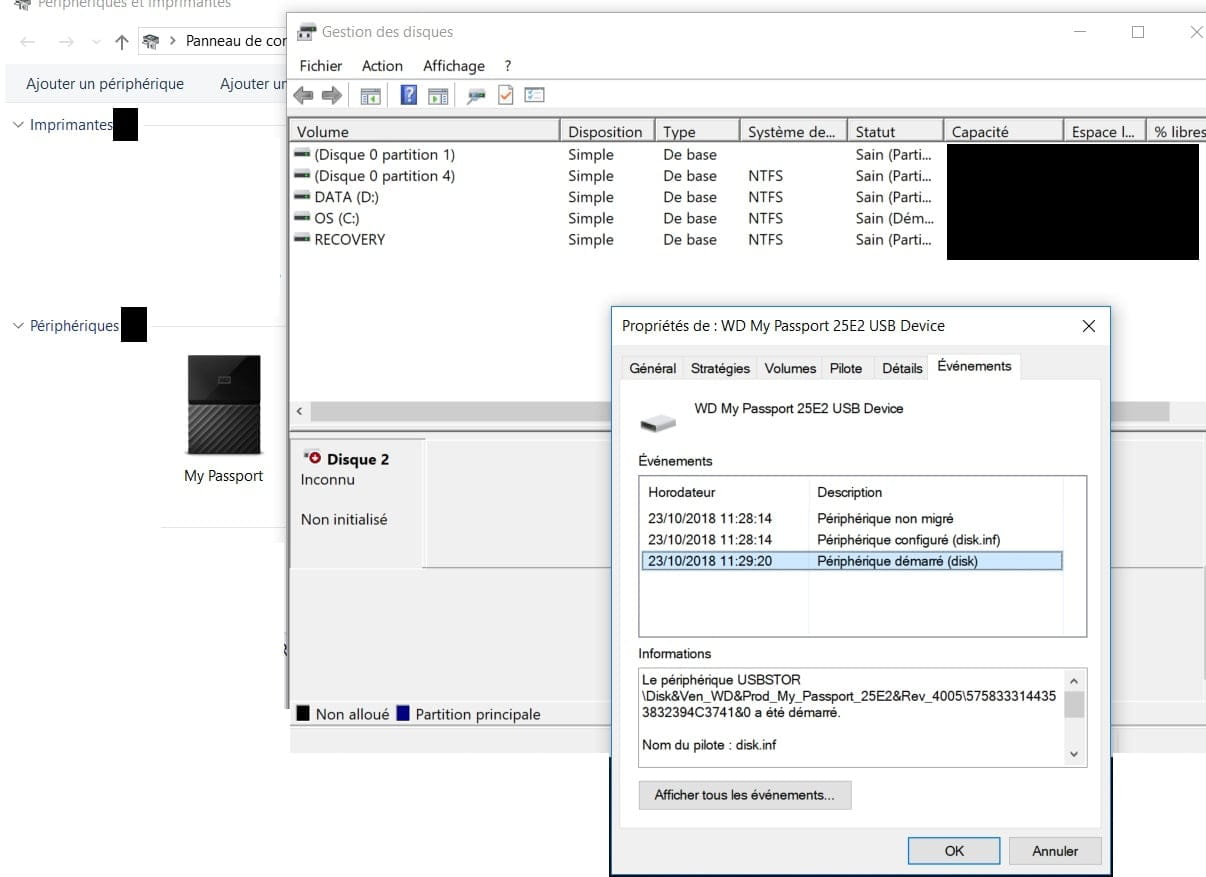Switch to the Pilote tab
This screenshot has width=1206, height=877.
pyautogui.click(x=846, y=368)
